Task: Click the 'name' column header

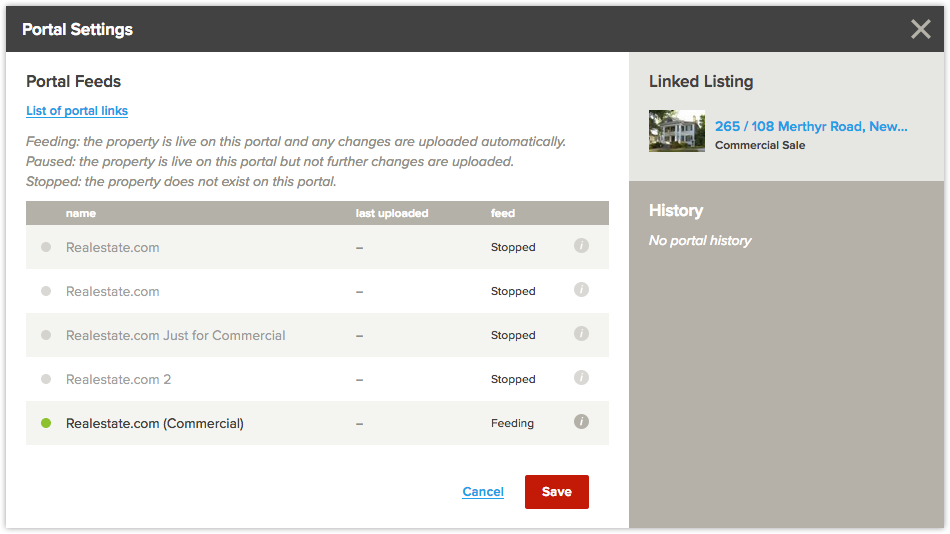Action: click(x=81, y=213)
